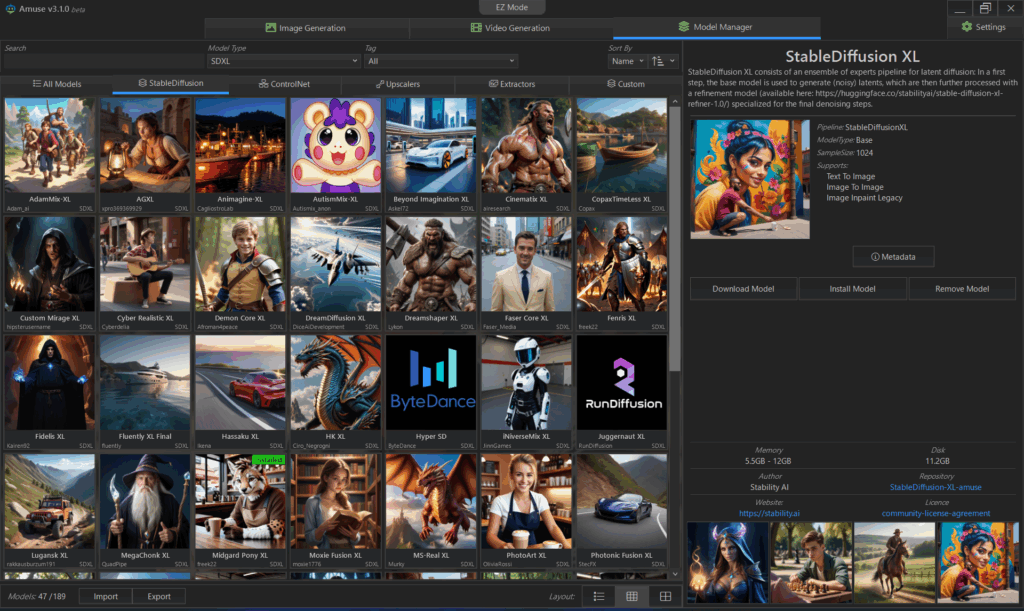Focus the Search input field
Viewport: 1024px width, 611px height.
103,61
